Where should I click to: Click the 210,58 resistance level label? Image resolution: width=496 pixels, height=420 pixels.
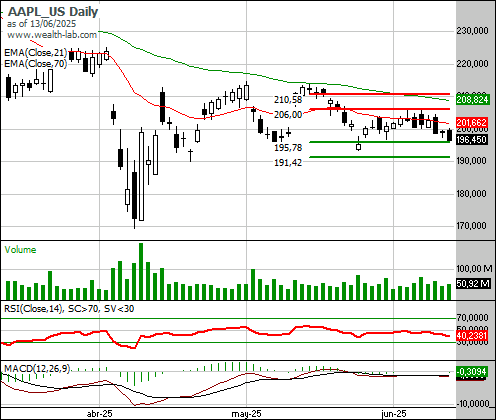(288, 99)
